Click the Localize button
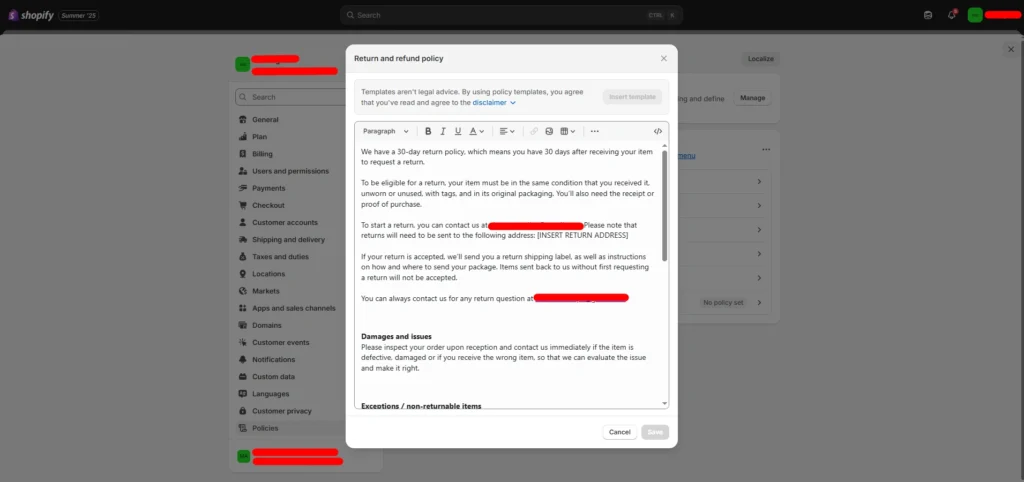Screen dimensions: 1024x482 point(761,59)
